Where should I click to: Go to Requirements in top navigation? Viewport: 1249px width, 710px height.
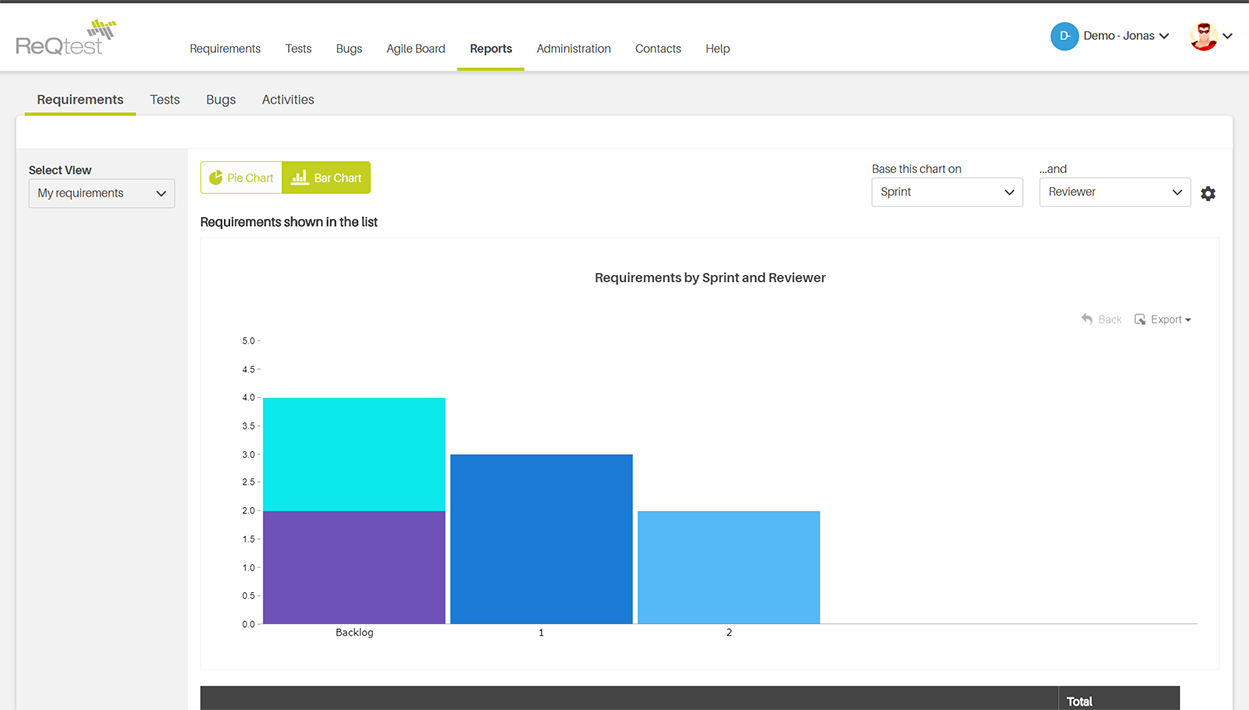tap(225, 49)
